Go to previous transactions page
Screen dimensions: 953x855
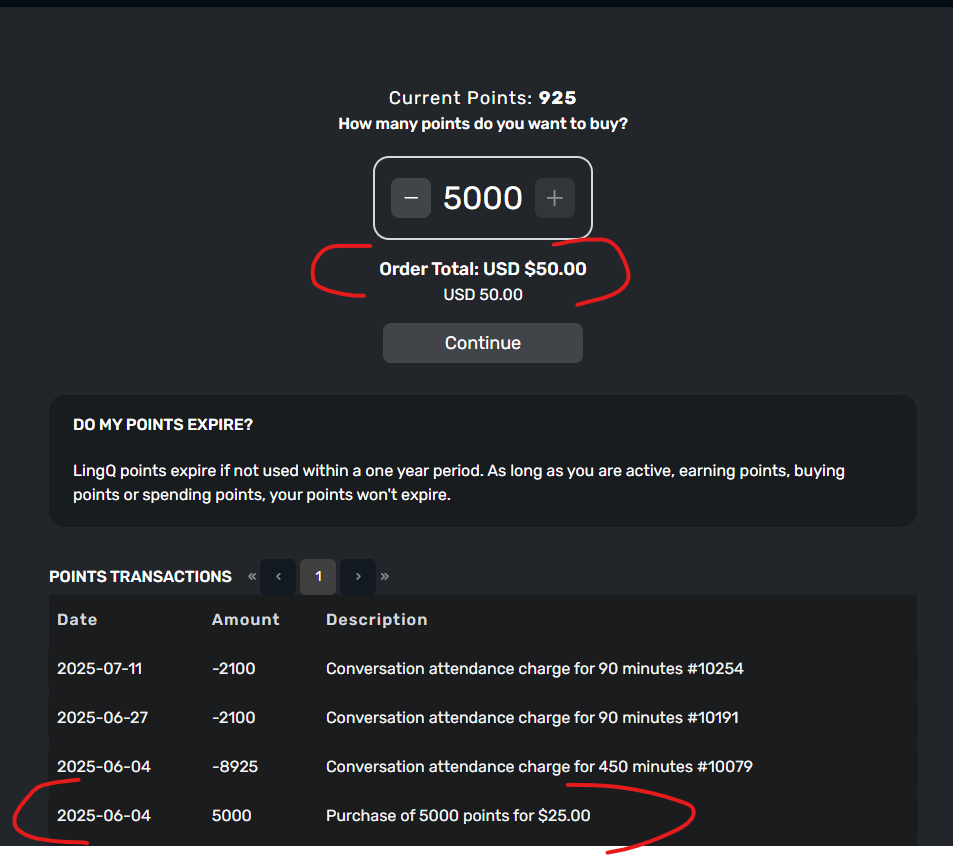point(278,577)
